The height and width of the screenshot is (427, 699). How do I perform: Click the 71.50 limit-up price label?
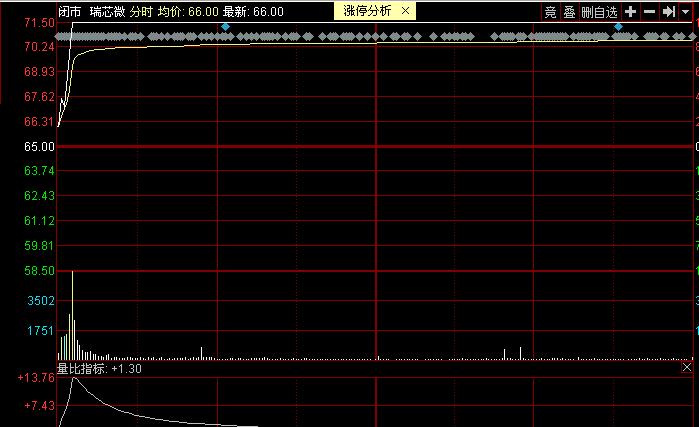(38, 23)
